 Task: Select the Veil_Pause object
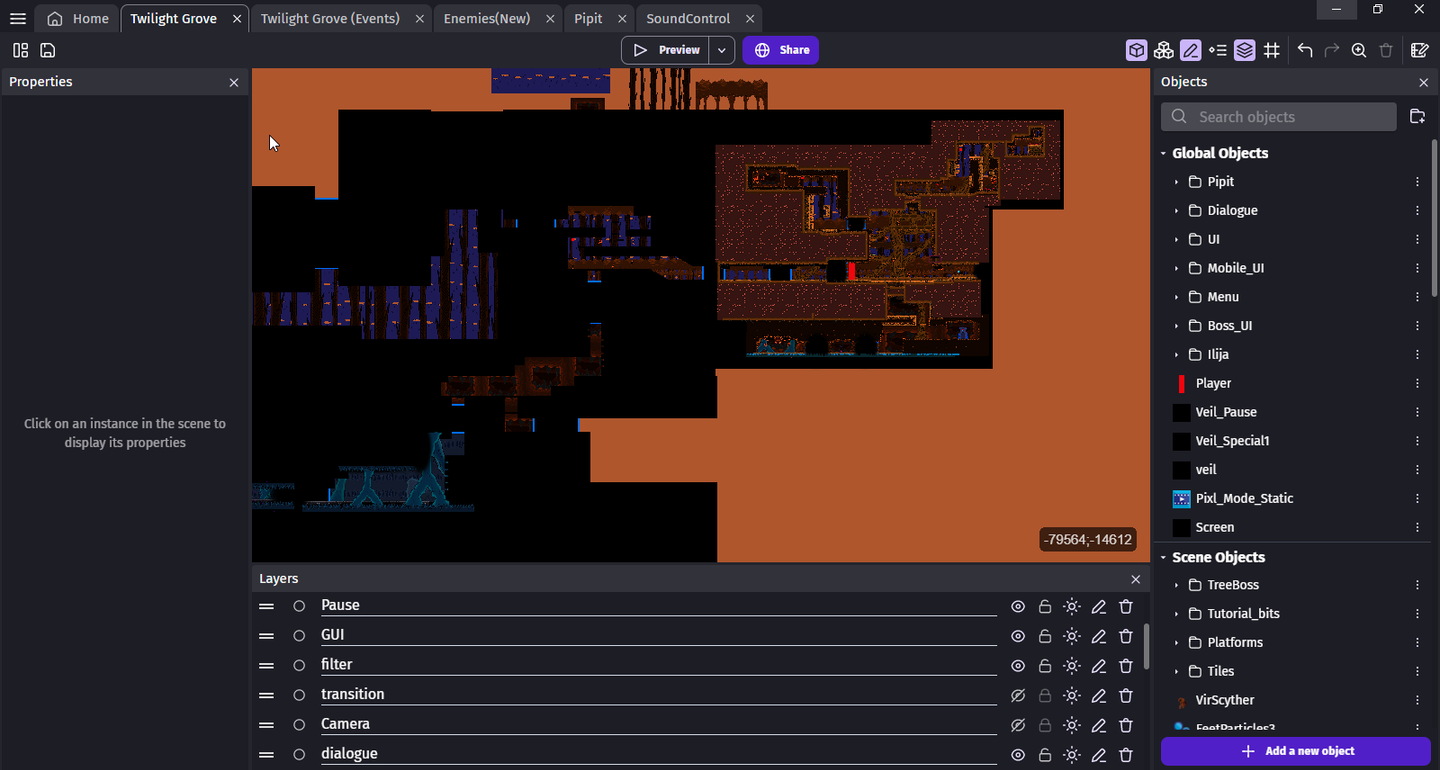pyautogui.click(x=1226, y=412)
